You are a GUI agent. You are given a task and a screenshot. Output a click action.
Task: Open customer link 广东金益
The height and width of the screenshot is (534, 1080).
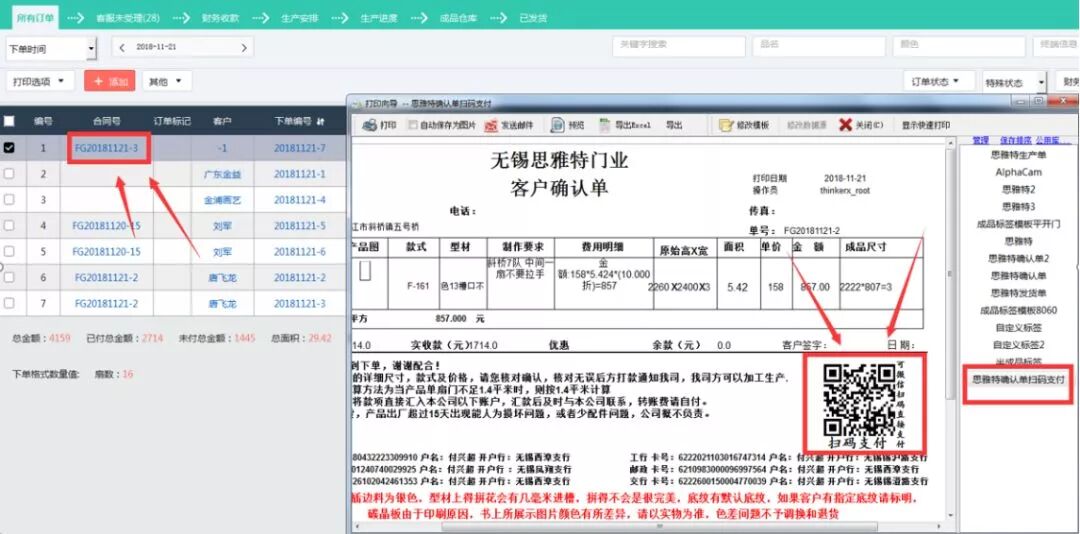(222, 174)
